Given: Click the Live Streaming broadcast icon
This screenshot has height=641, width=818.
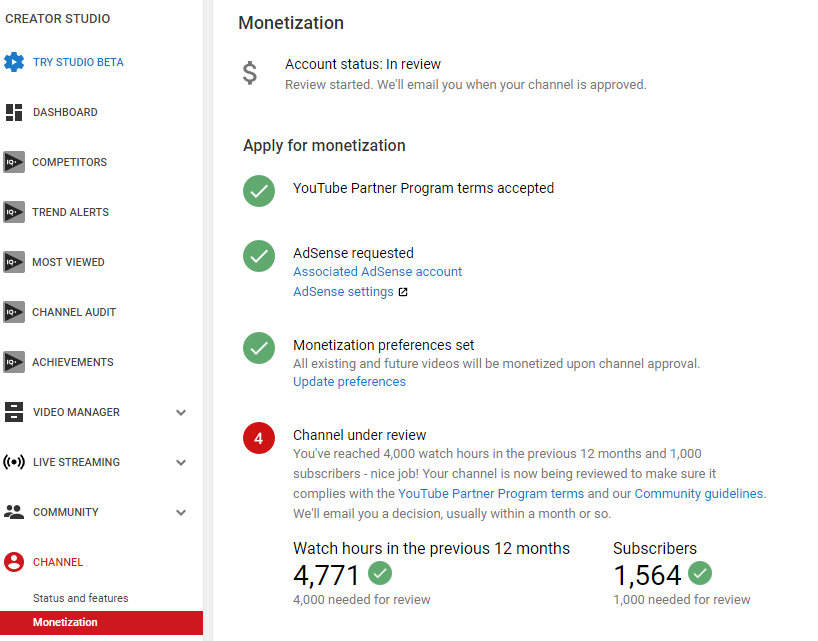Looking at the screenshot, I should (14, 462).
